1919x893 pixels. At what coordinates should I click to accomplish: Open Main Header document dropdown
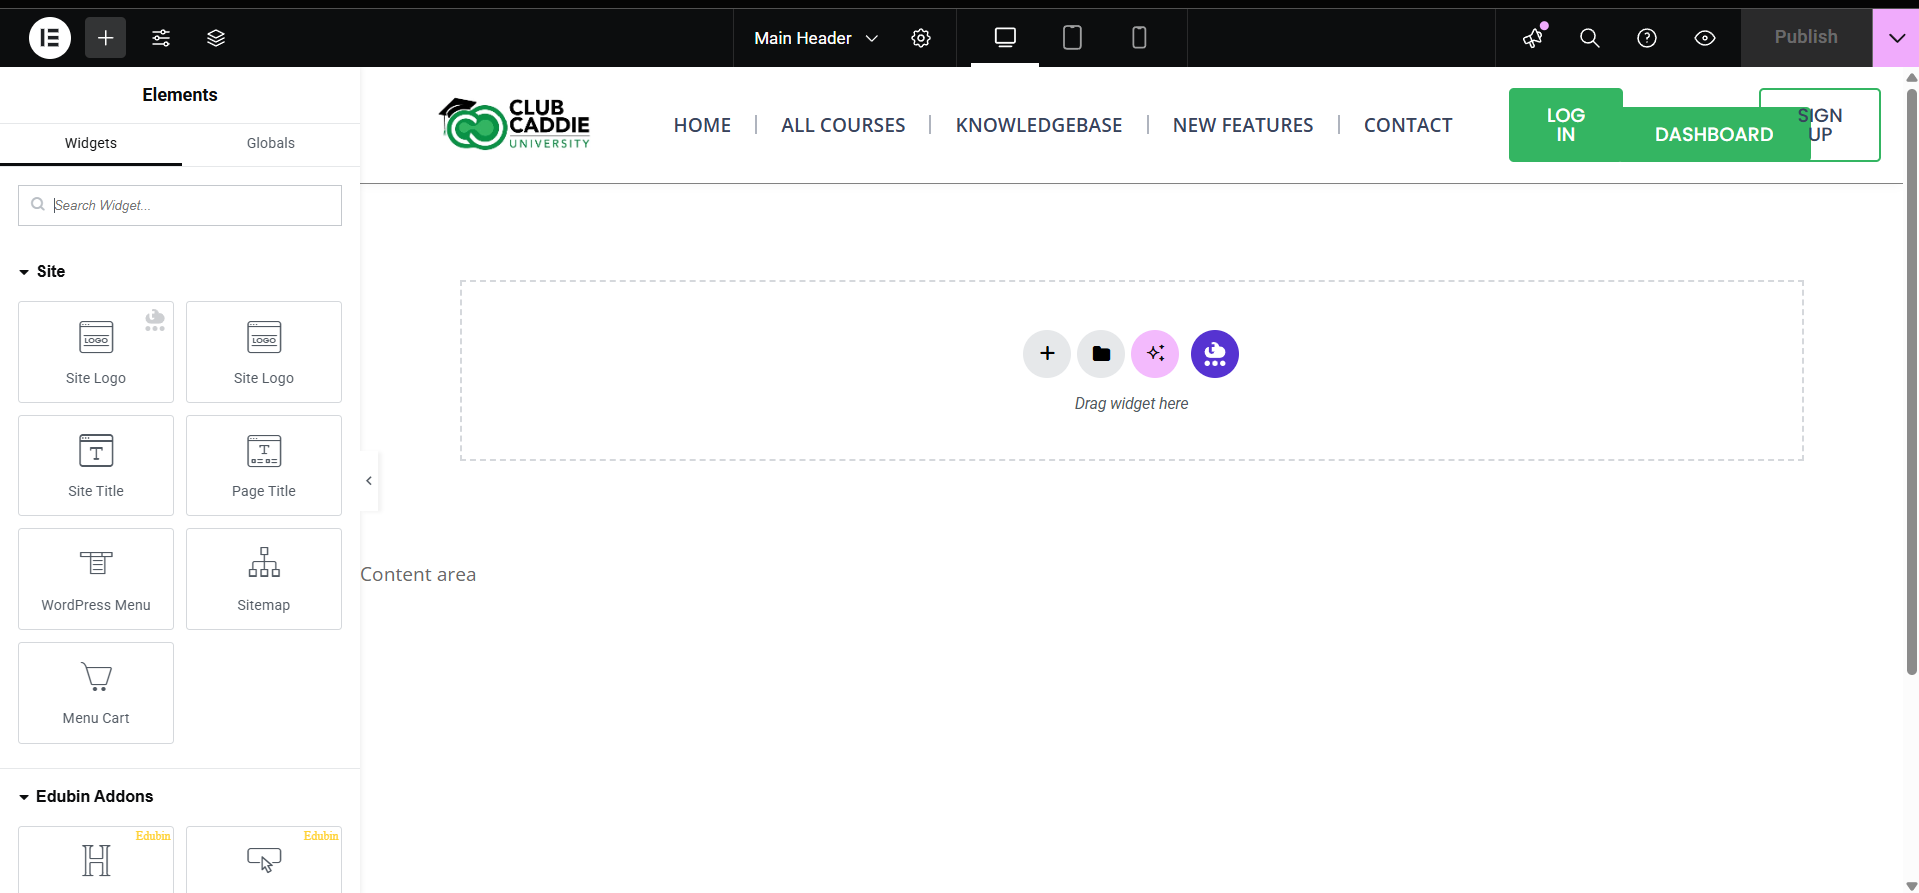816,38
